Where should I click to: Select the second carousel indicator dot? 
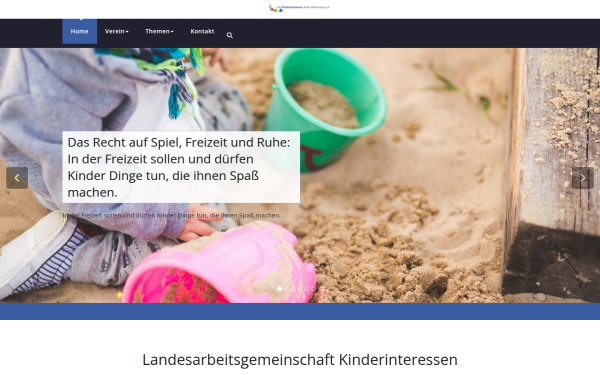286,289
